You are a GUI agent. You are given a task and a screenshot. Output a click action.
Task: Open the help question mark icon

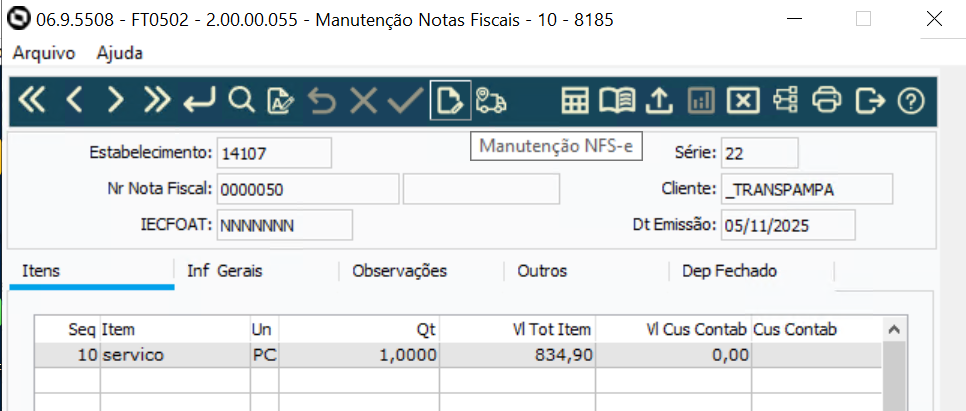910,100
